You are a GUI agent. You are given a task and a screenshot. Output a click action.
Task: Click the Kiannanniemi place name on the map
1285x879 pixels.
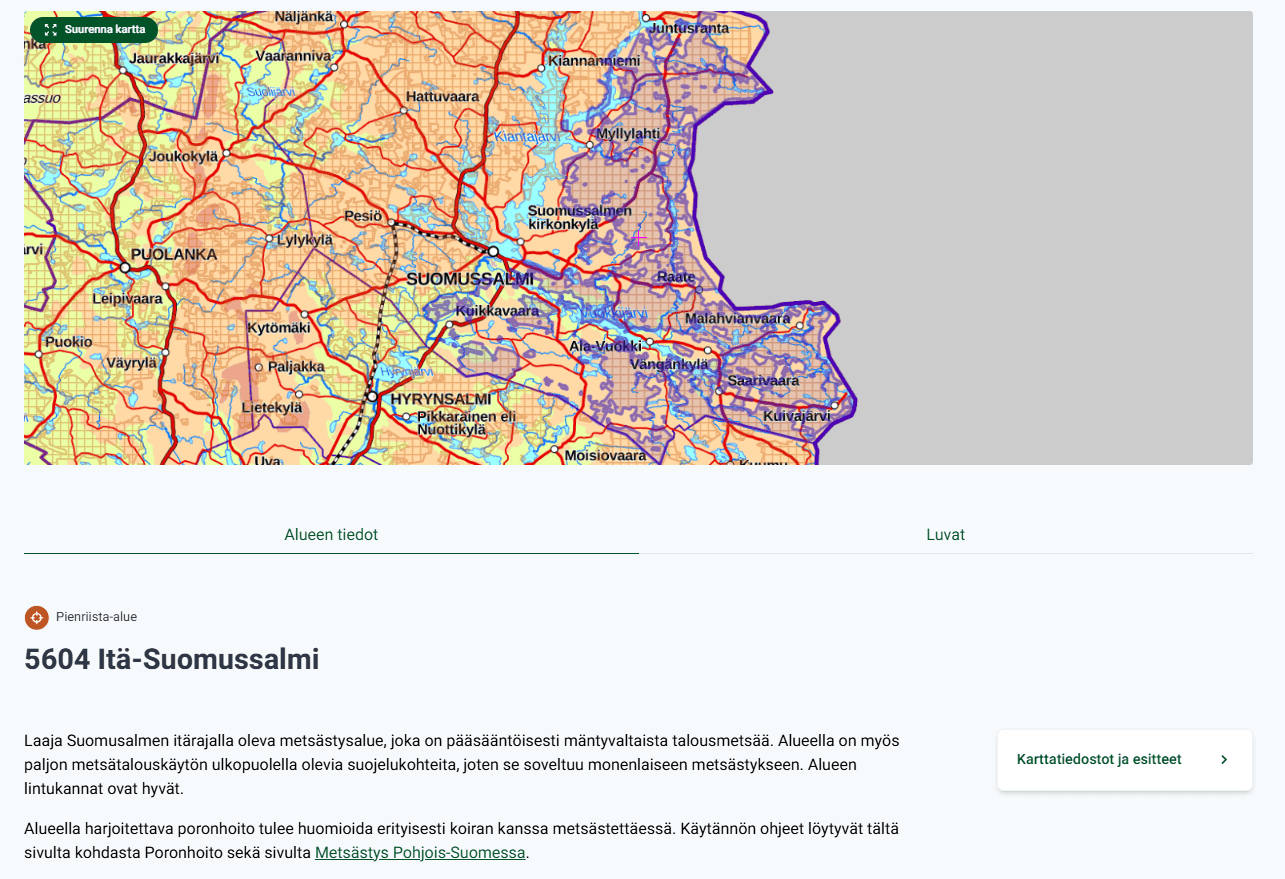point(594,62)
